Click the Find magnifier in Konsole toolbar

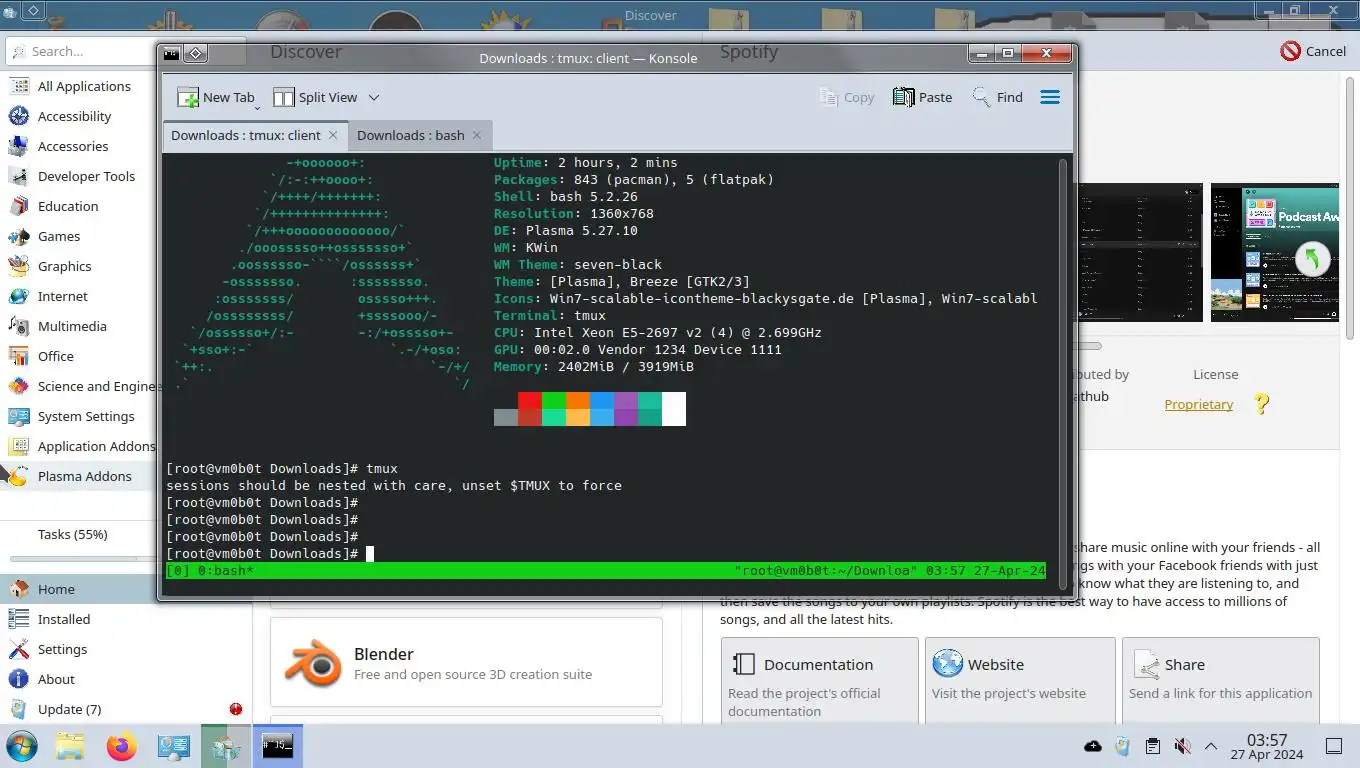[x=981, y=97]
